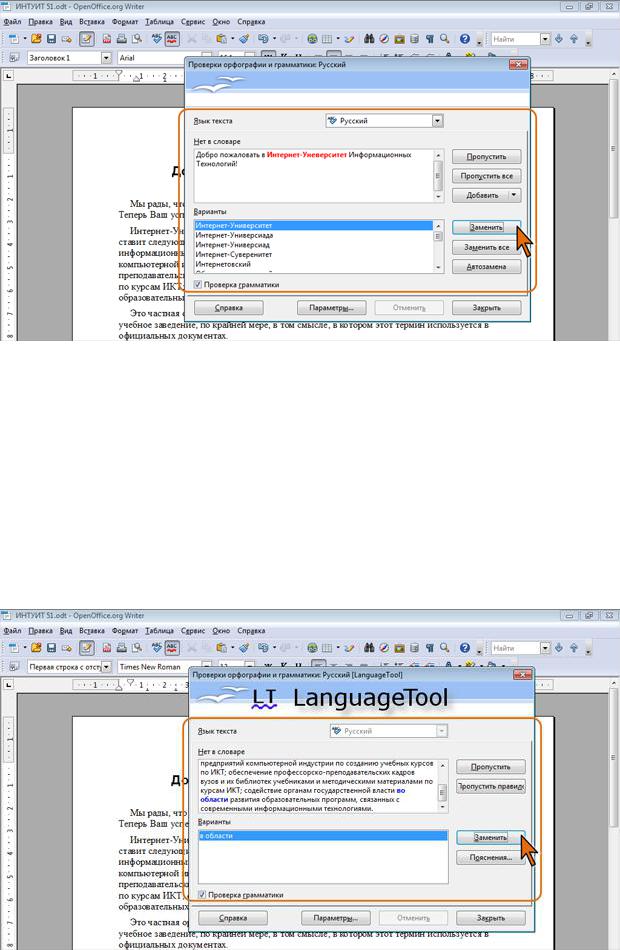Toggle Edit File icon in Arial-font Writer window

point(87,39)
